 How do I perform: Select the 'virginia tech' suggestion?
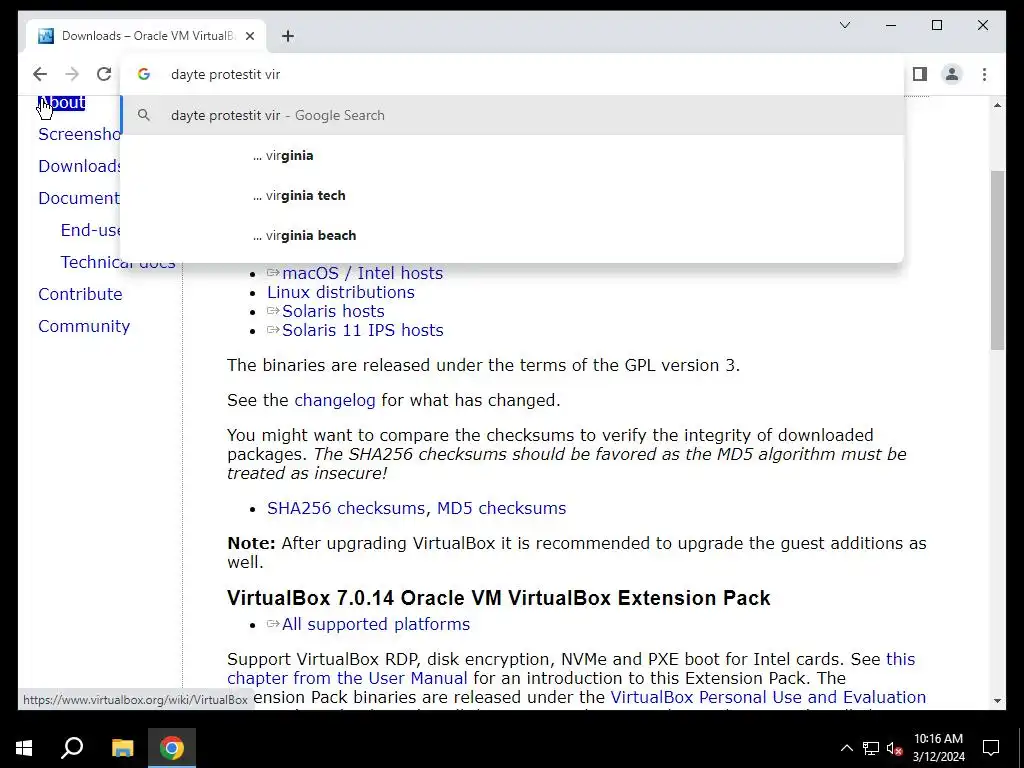[x=513, y=195]
